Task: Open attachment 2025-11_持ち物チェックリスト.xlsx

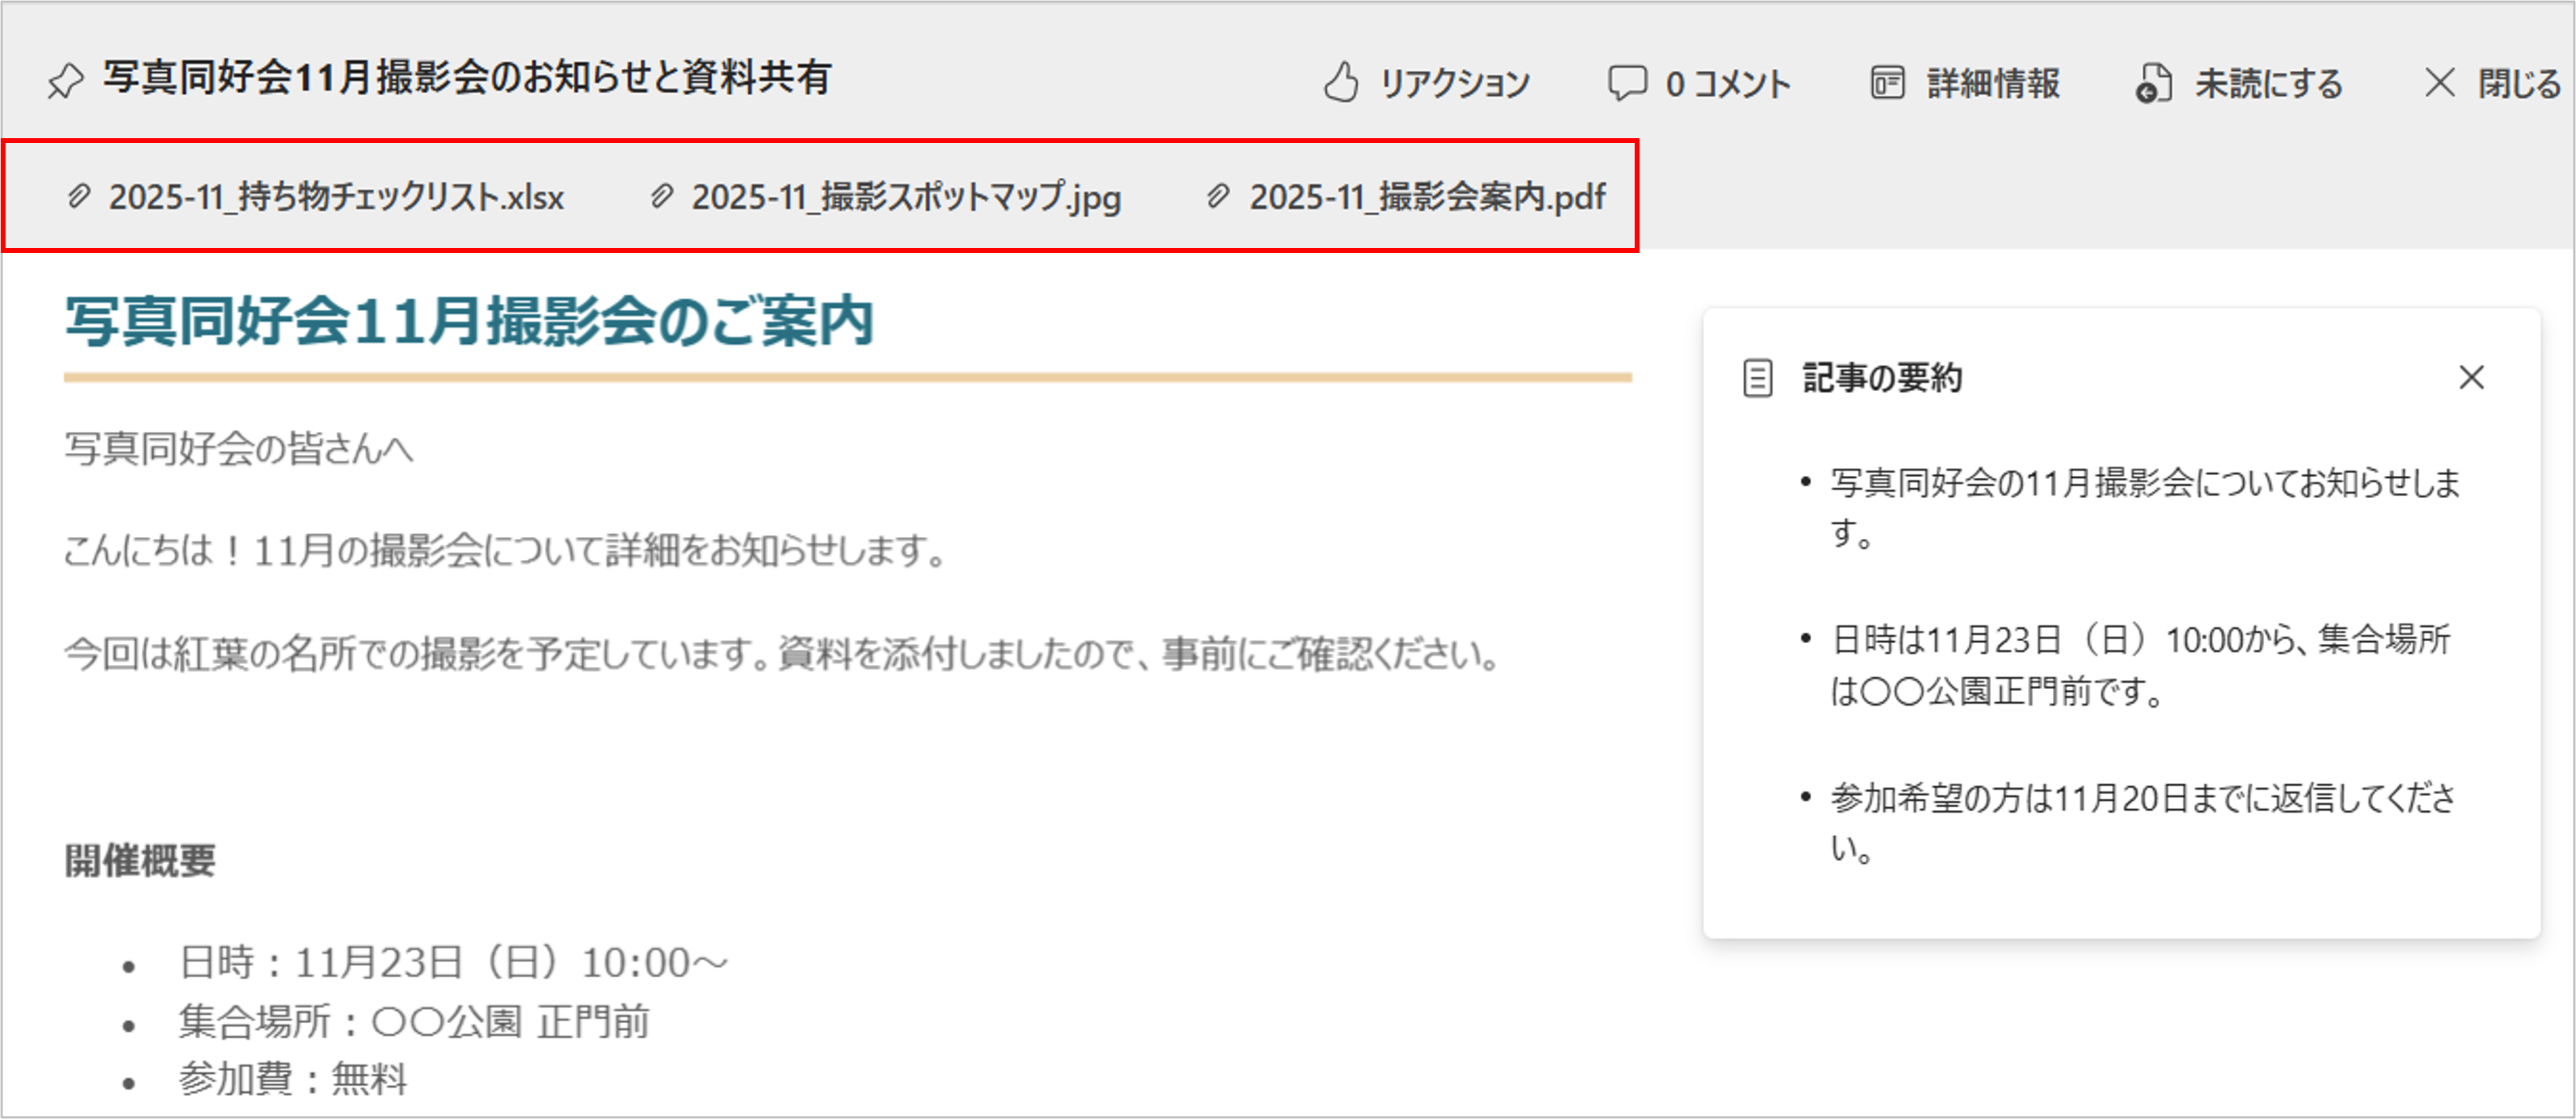Action: pyautogui.click(x=337, y=197)
